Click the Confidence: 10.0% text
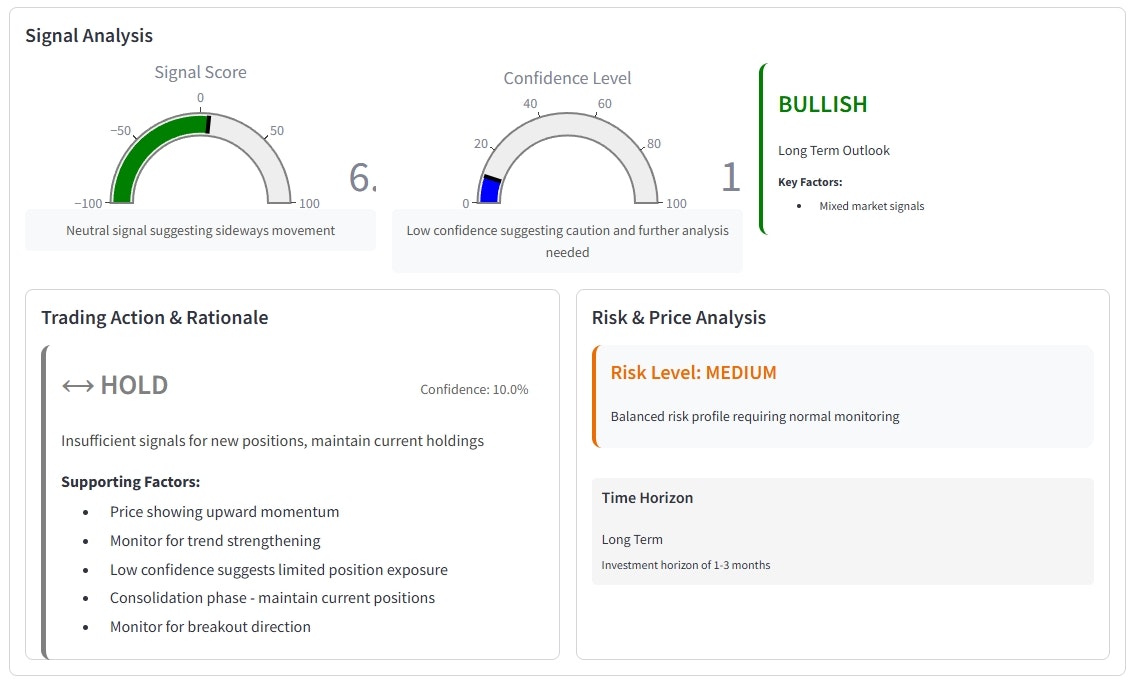The image size is (1136, 683). point(474,390)
